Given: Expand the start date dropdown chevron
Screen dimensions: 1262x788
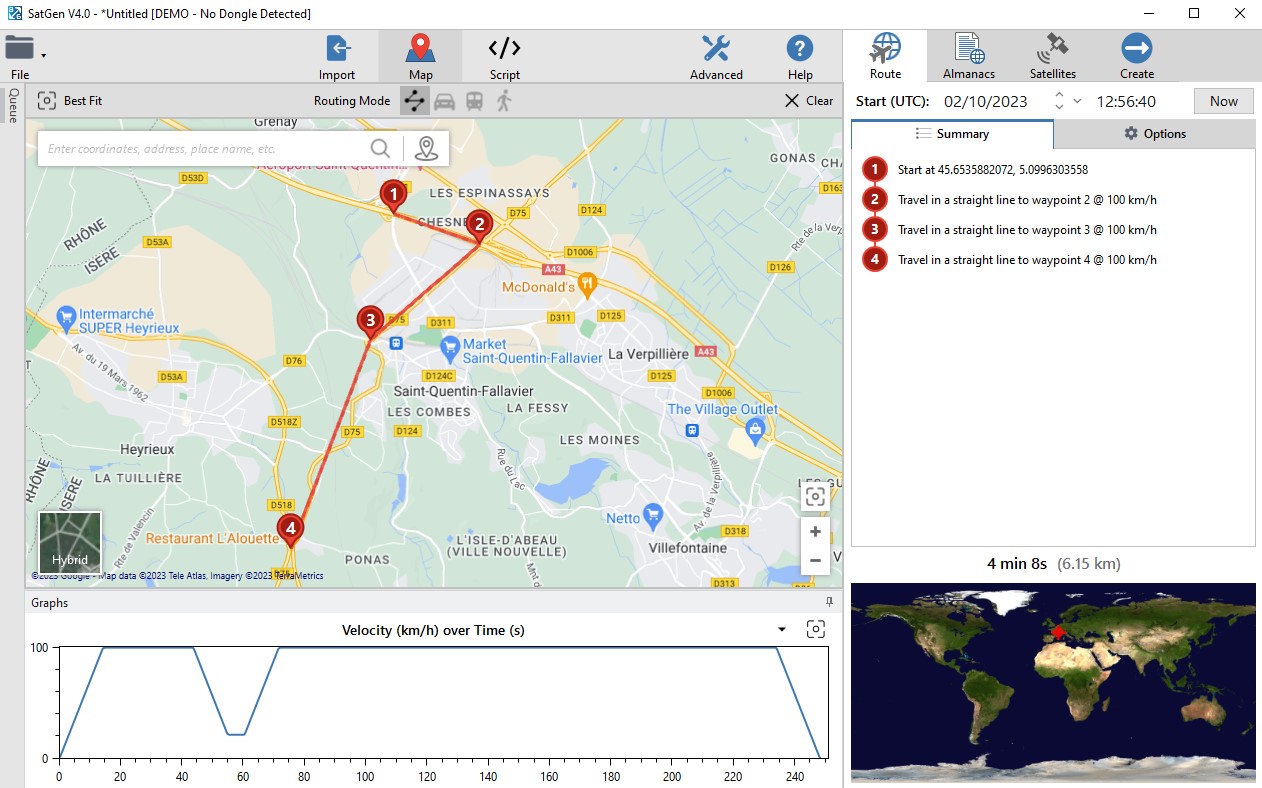Looking at the screenshot, I should [x=1077, y=101].
